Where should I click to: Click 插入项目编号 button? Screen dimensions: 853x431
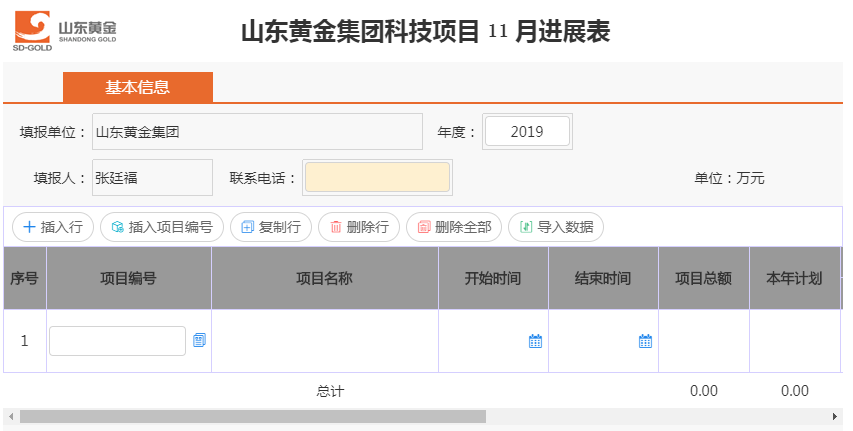[161, 227]
